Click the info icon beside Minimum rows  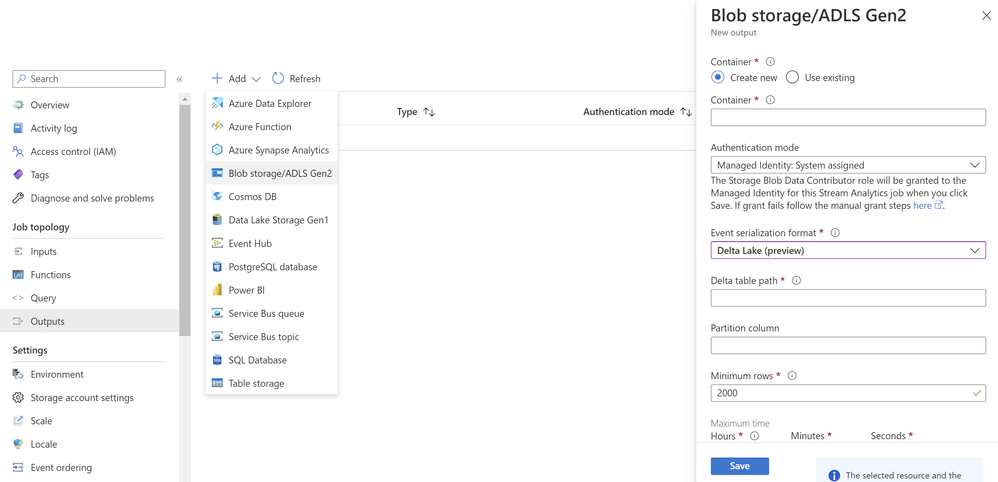coord(793,376)
